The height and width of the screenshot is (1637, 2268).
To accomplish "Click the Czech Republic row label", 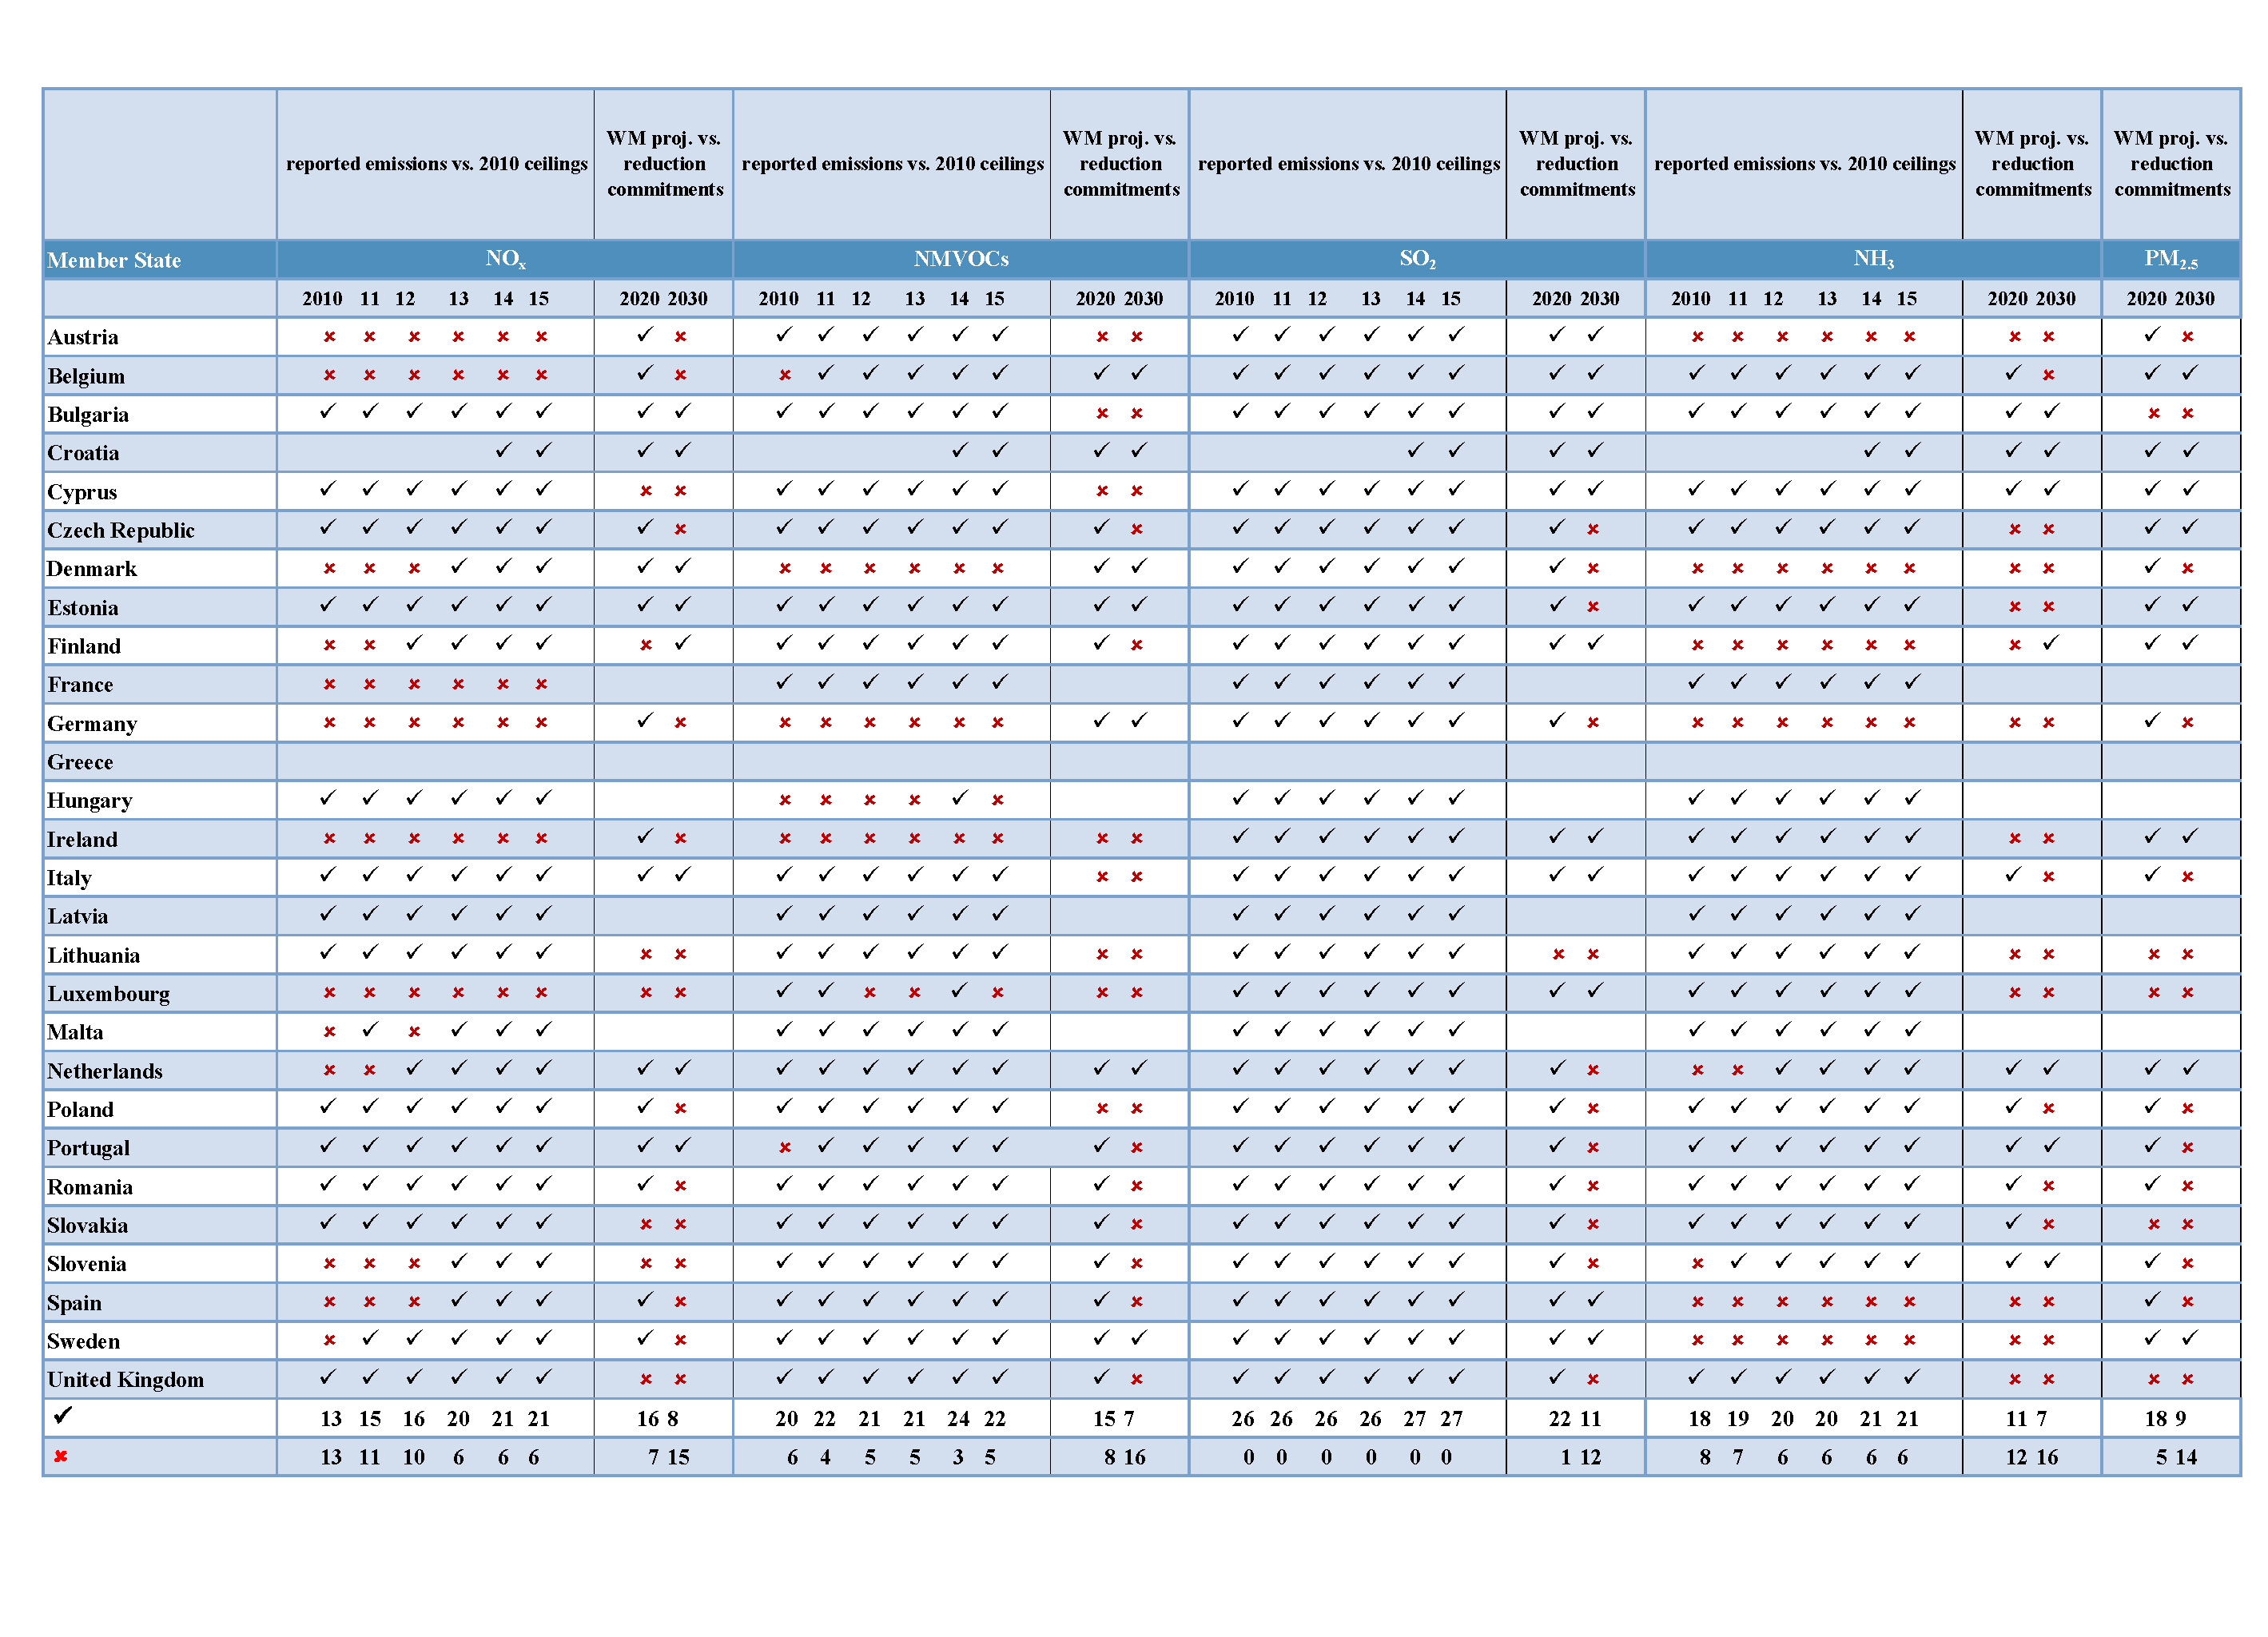I will (x=120, y=530).
